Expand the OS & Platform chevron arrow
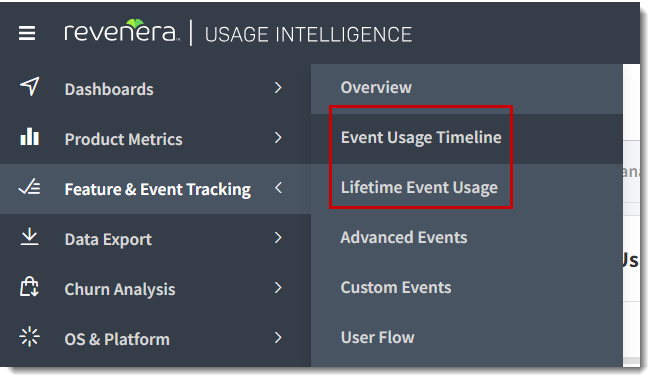Viewport: 655px width, 382px height. (x=278, y=338)
